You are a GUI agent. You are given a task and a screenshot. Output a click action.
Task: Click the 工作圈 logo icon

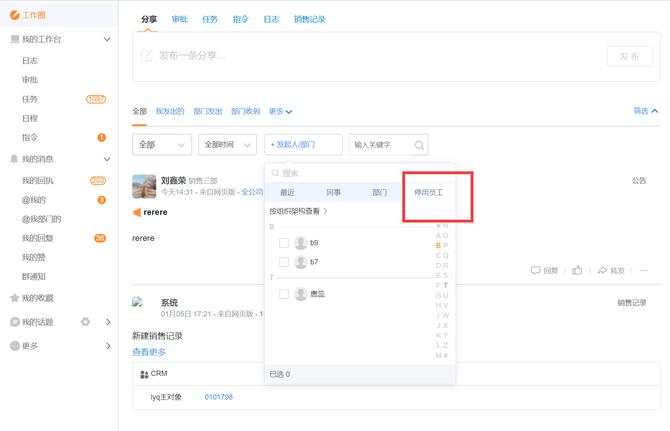click(x=15, y=16)
